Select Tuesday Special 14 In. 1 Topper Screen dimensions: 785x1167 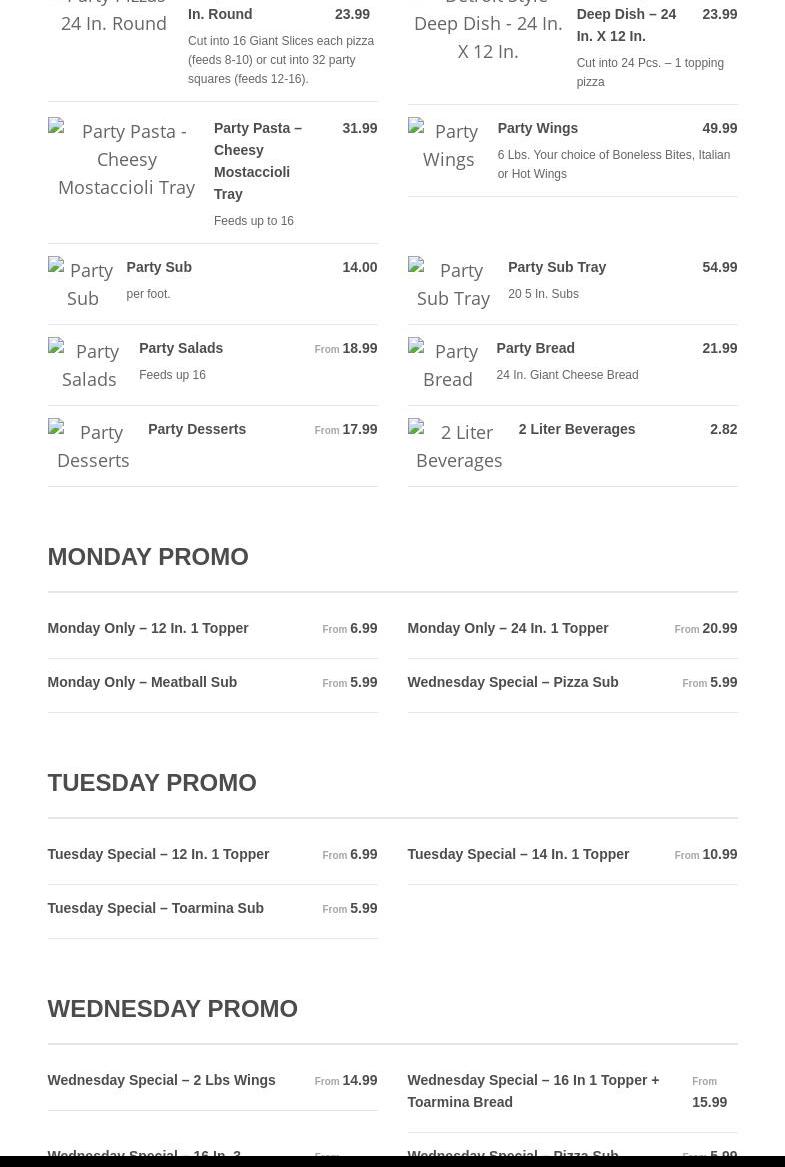coord(518,854)
